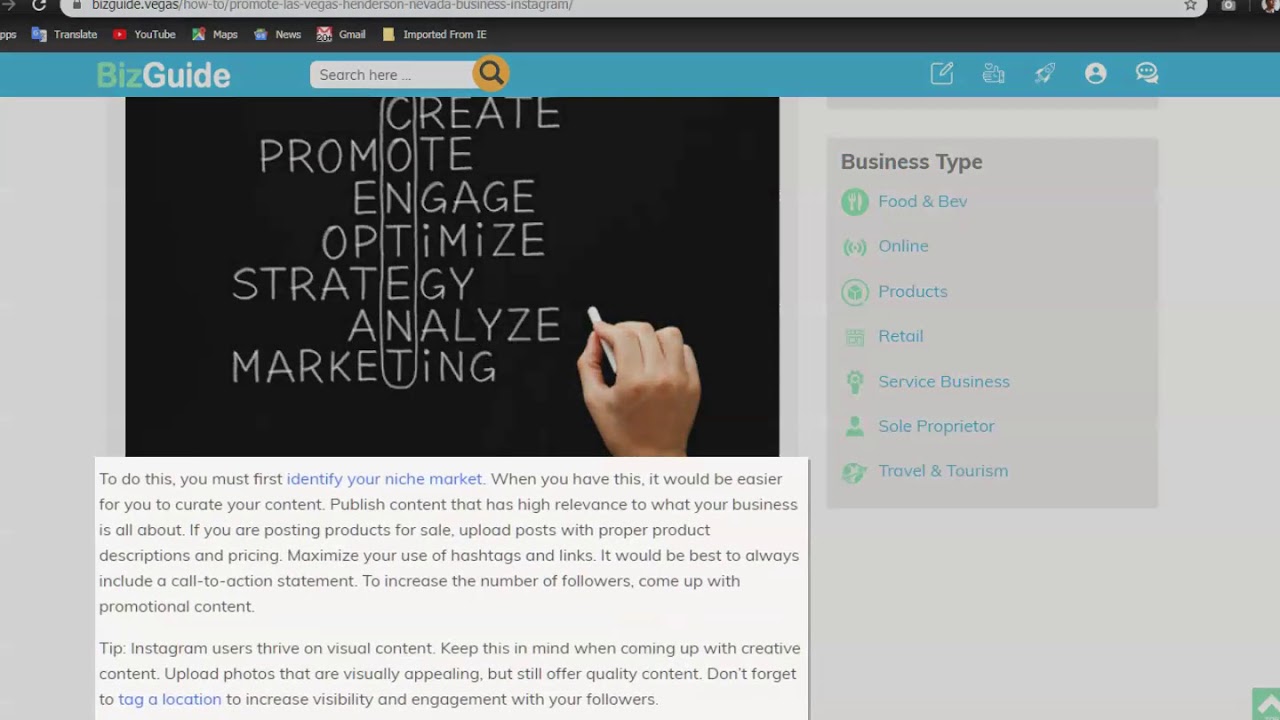The width and height of the screenshot is (1280, 720).
Task: Click the camera extension icon in browser toolbar
Action: 1229,5
